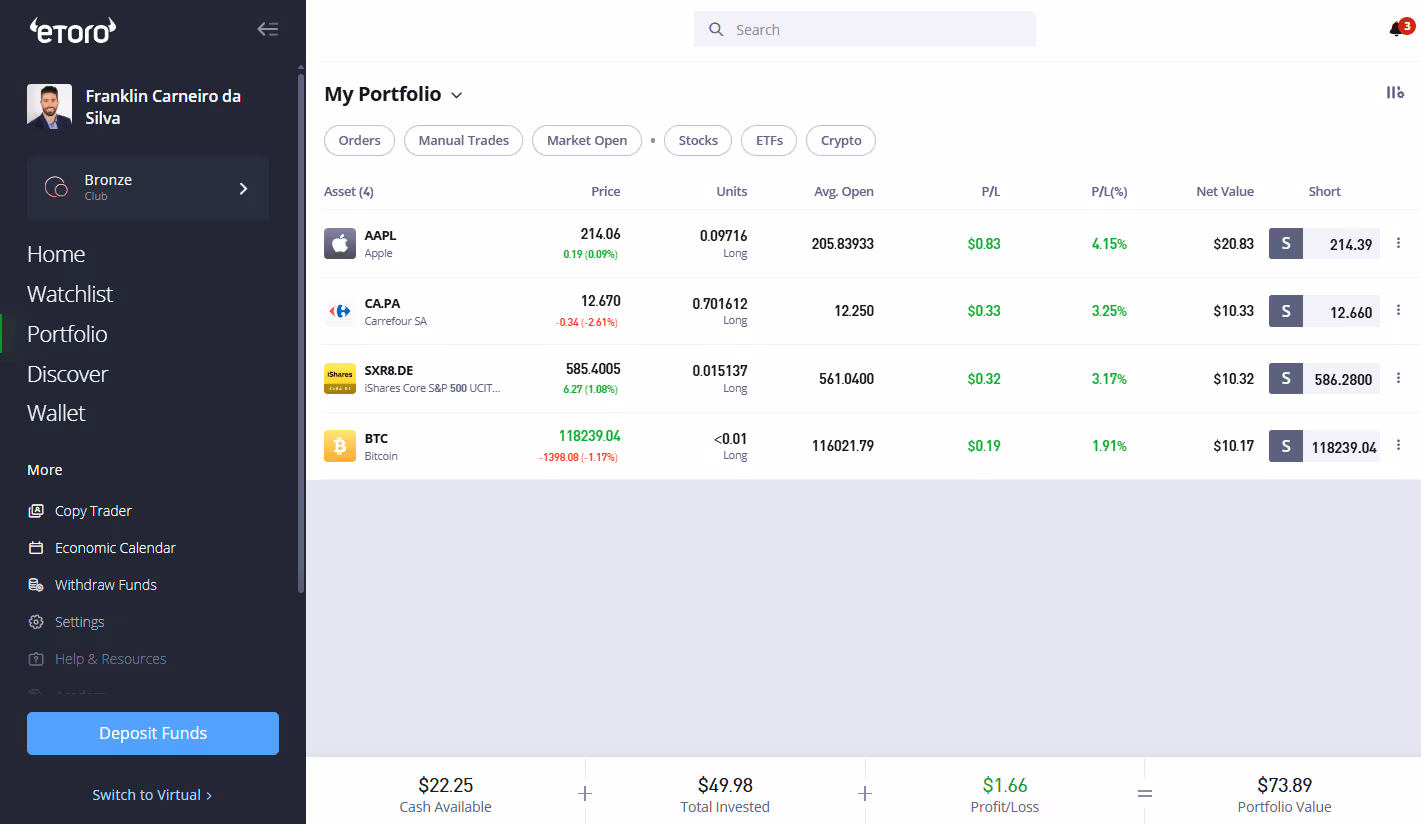Click the $73.89 Portfolio Value figure
The image size is (1421, 824).
pyautogui.click(x=1285, y=786)
